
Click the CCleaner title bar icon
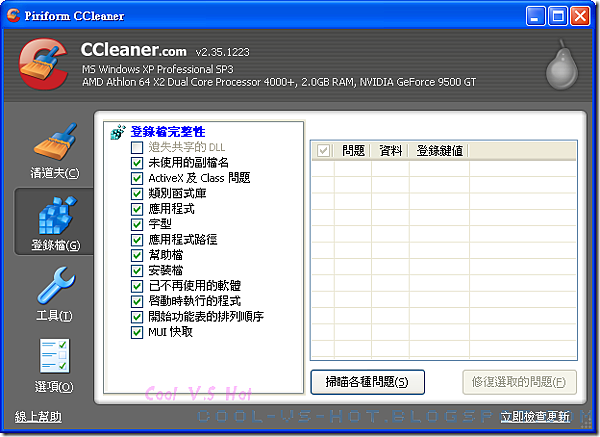pos(13,15)
